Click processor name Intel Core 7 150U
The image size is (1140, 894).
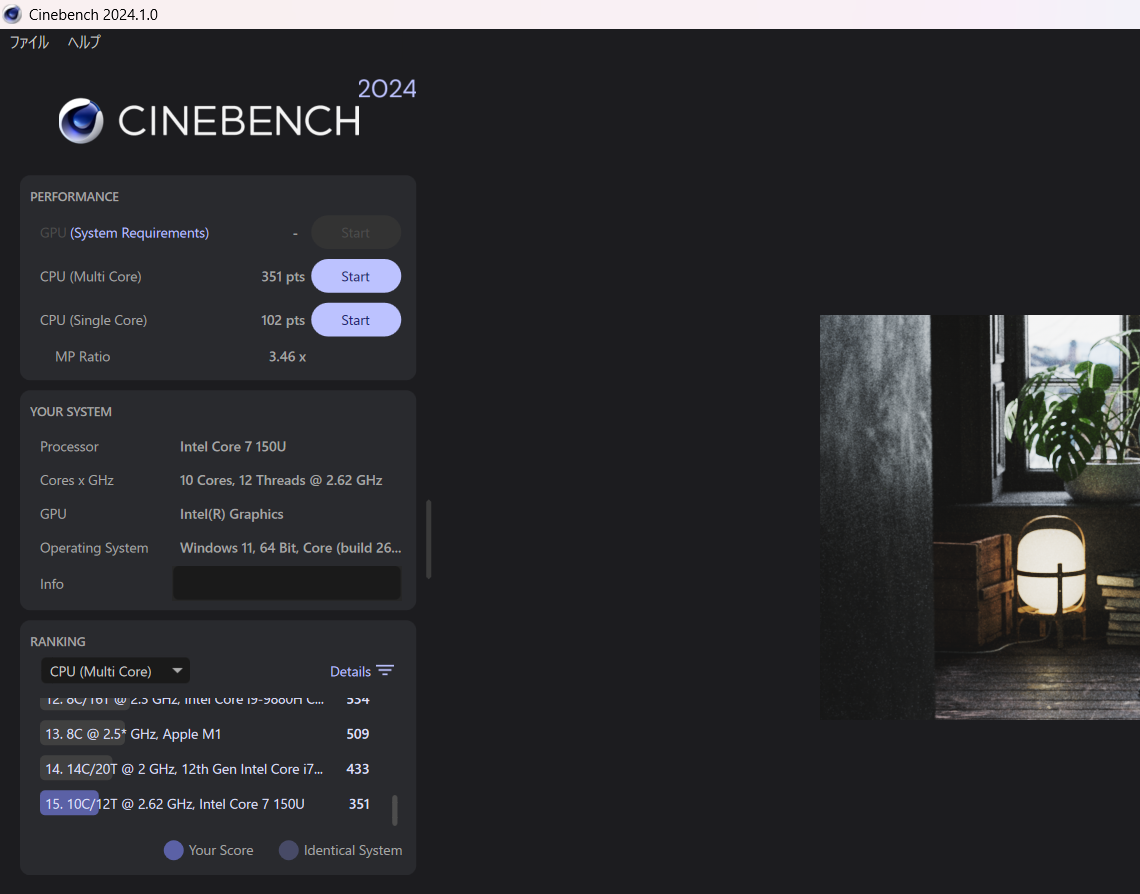pyautogui.click(x=233, y=446)
